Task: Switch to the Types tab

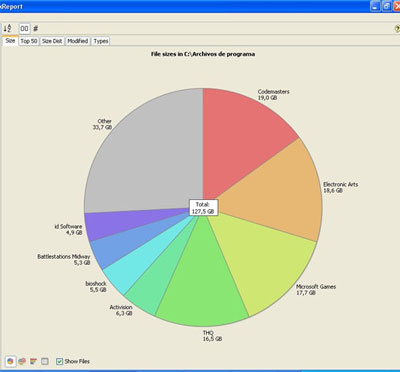Action: tap(101, 41)
